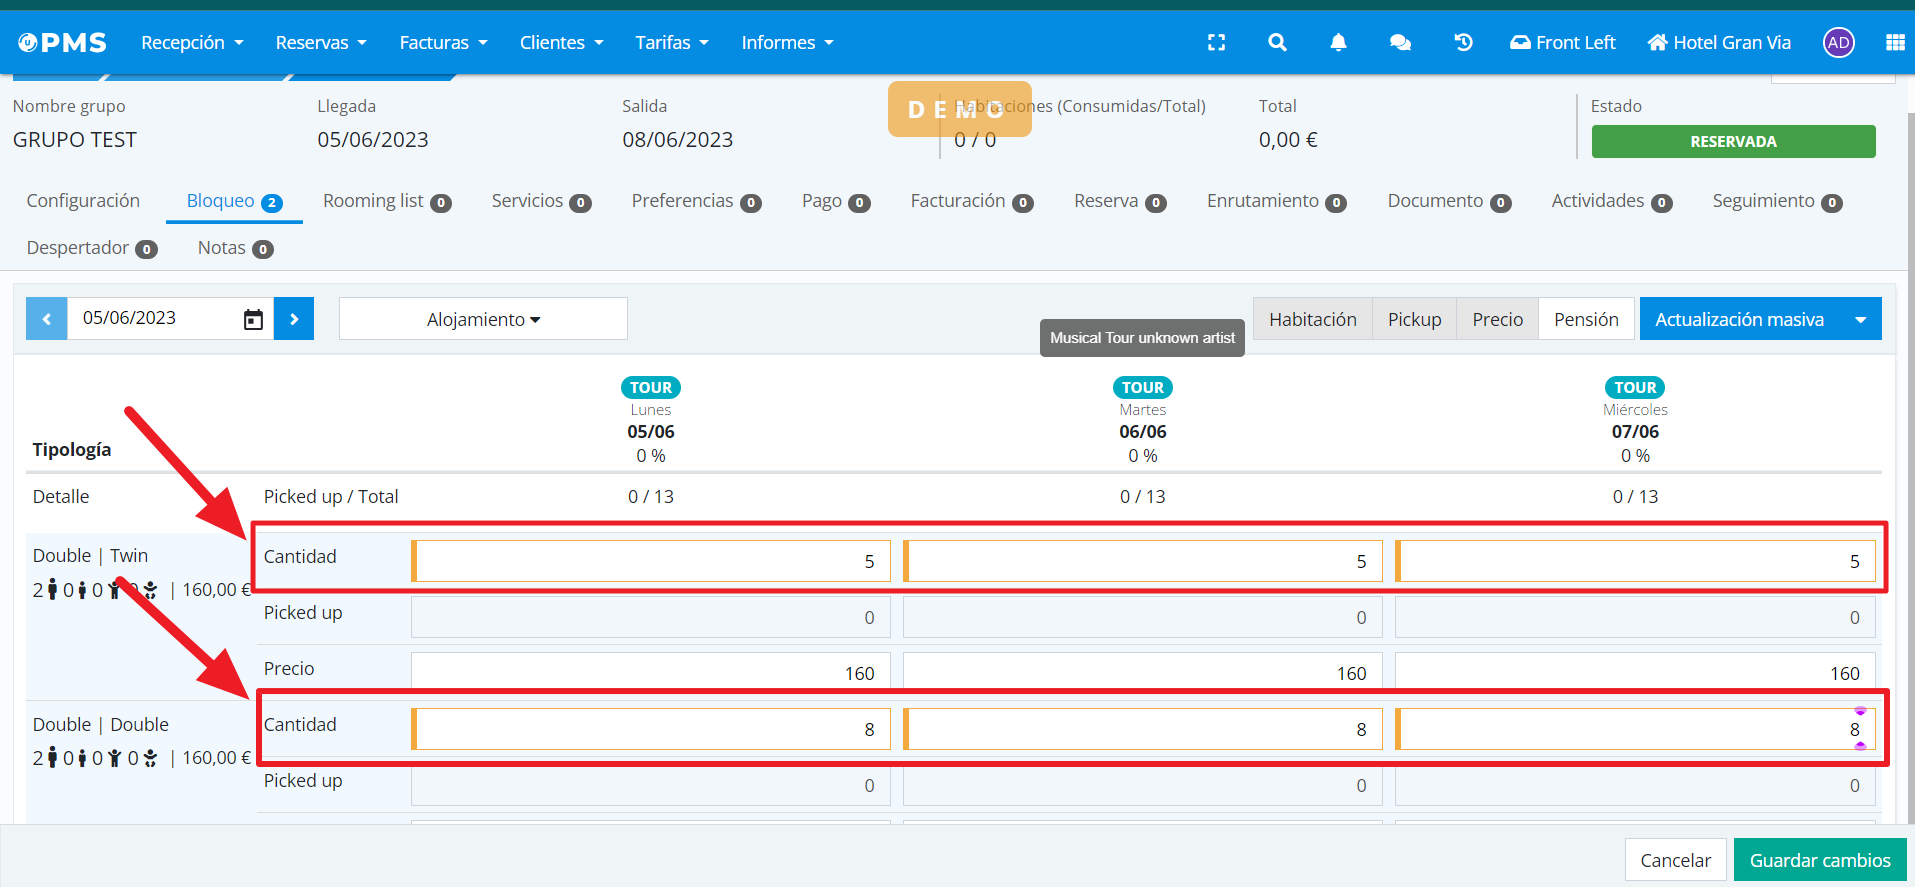Switch to the Rooming list tab
1915x887 pixels.
pos(386,201)
